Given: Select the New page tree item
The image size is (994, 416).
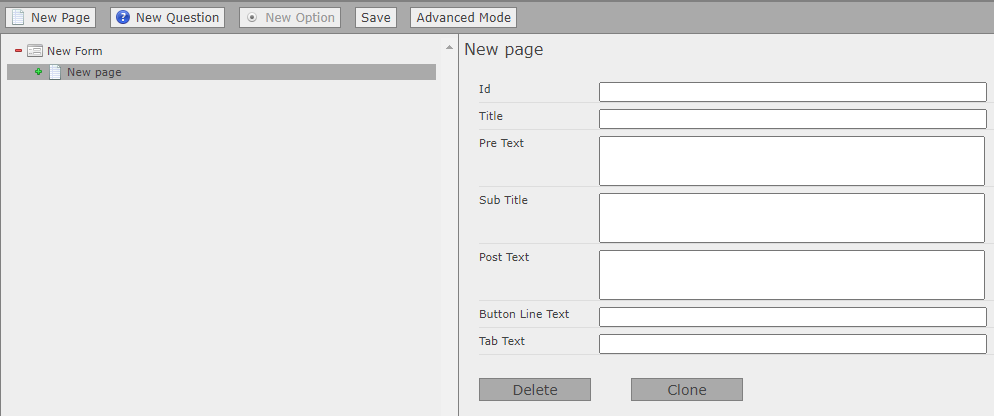Looking at the screenshot, I should (x=94, y=72).
